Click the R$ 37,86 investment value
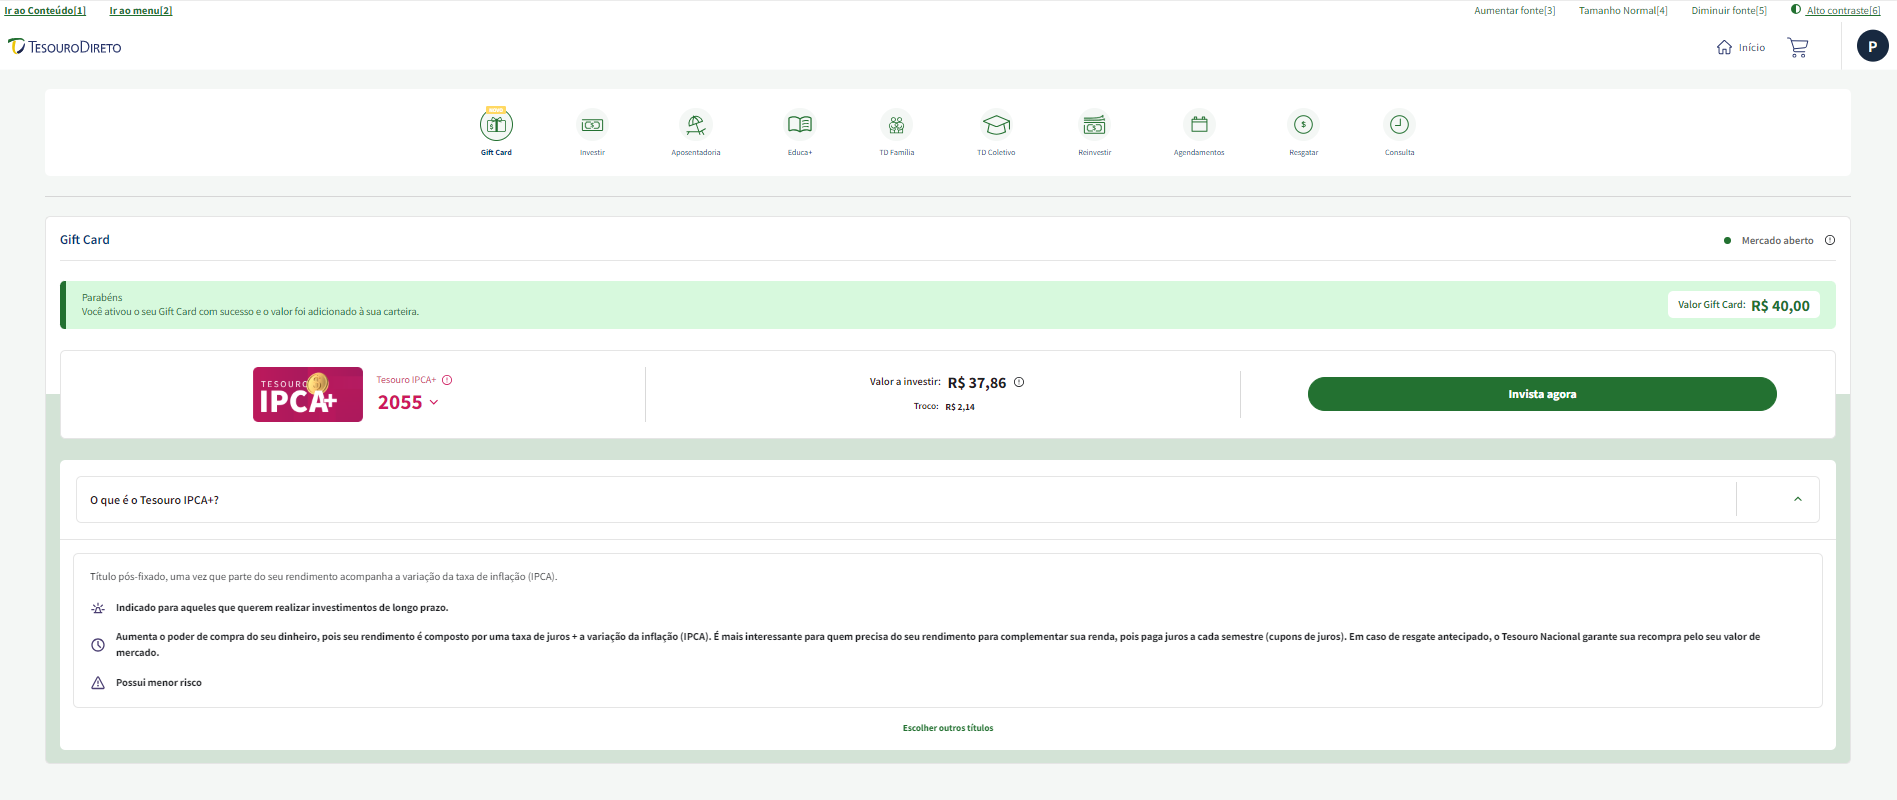Image resolution: width=1897 pixels, height=800 pixels. [977, 383]
